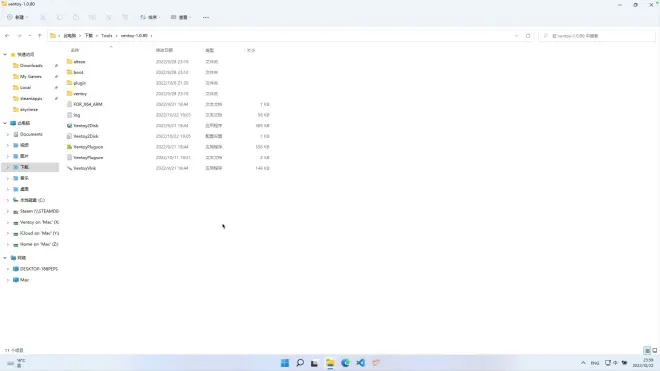Click the Share toolbar icon
The width and height of the screenshot is (660, 371).
pos(109,17)
